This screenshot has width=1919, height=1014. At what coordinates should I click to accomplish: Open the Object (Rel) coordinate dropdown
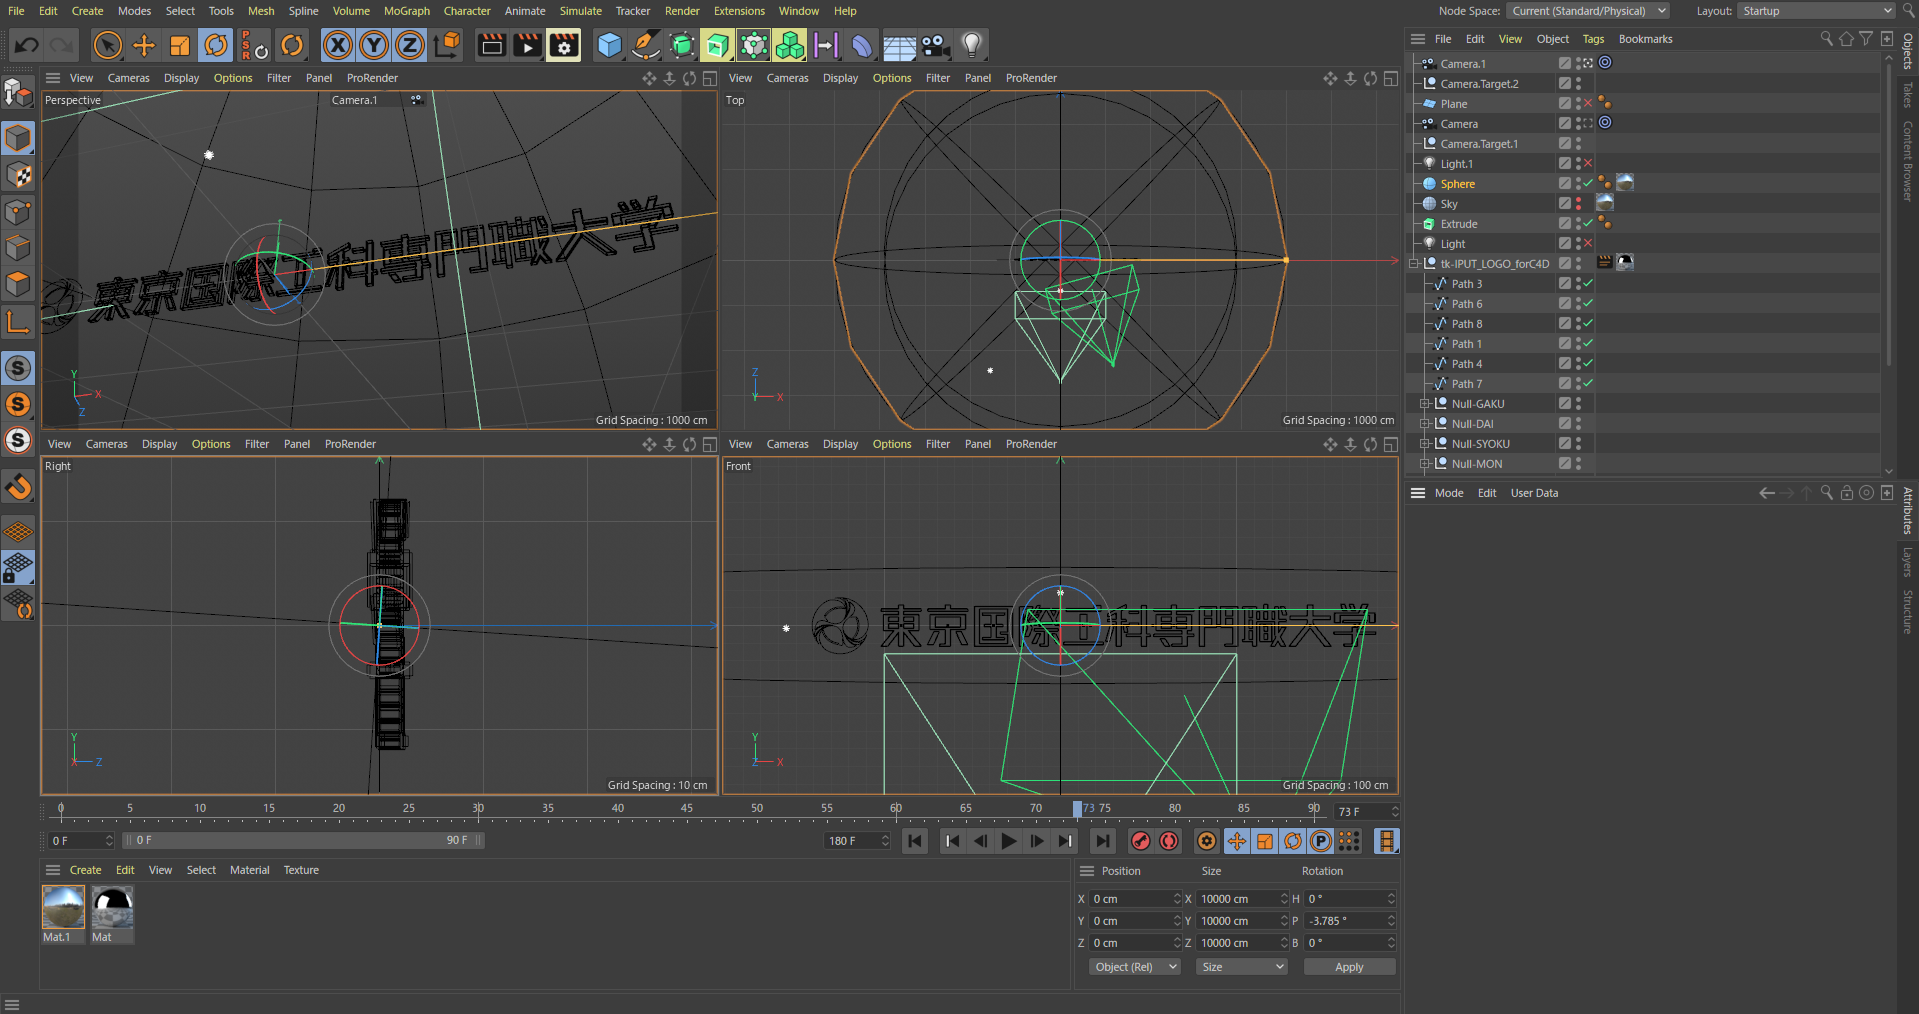1134,967
